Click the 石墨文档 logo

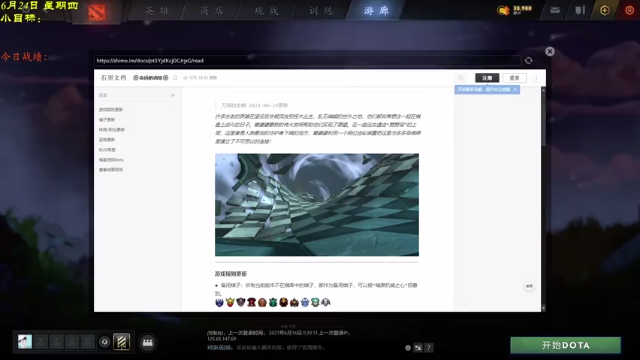(113, 78)
